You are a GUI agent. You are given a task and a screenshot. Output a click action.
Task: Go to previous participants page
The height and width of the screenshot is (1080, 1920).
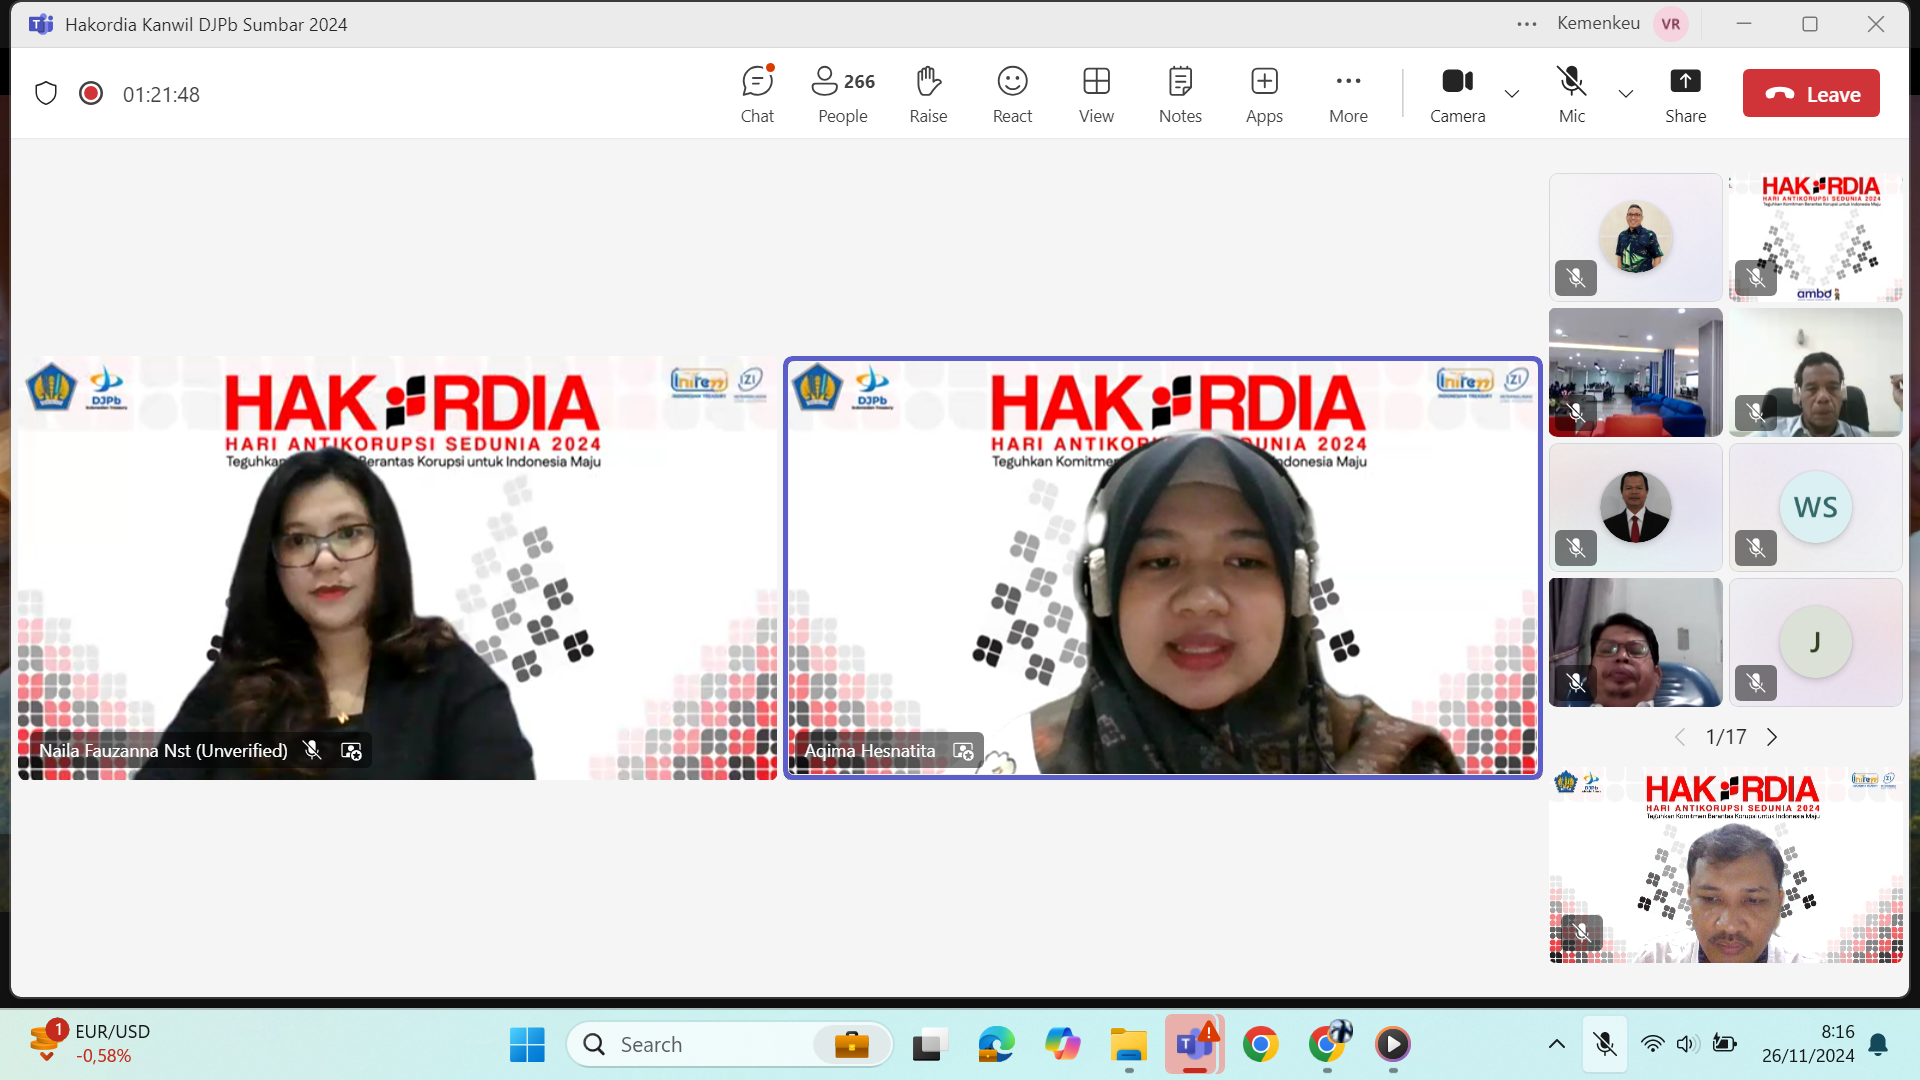[x=1680, y=737]
